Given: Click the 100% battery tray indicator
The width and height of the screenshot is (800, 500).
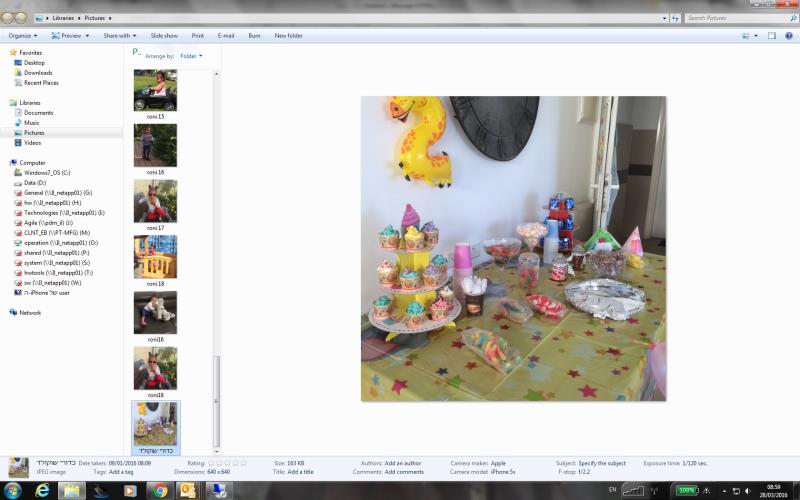Looking at the screenshot, I should pyautogui.click(x=686, y=491).
